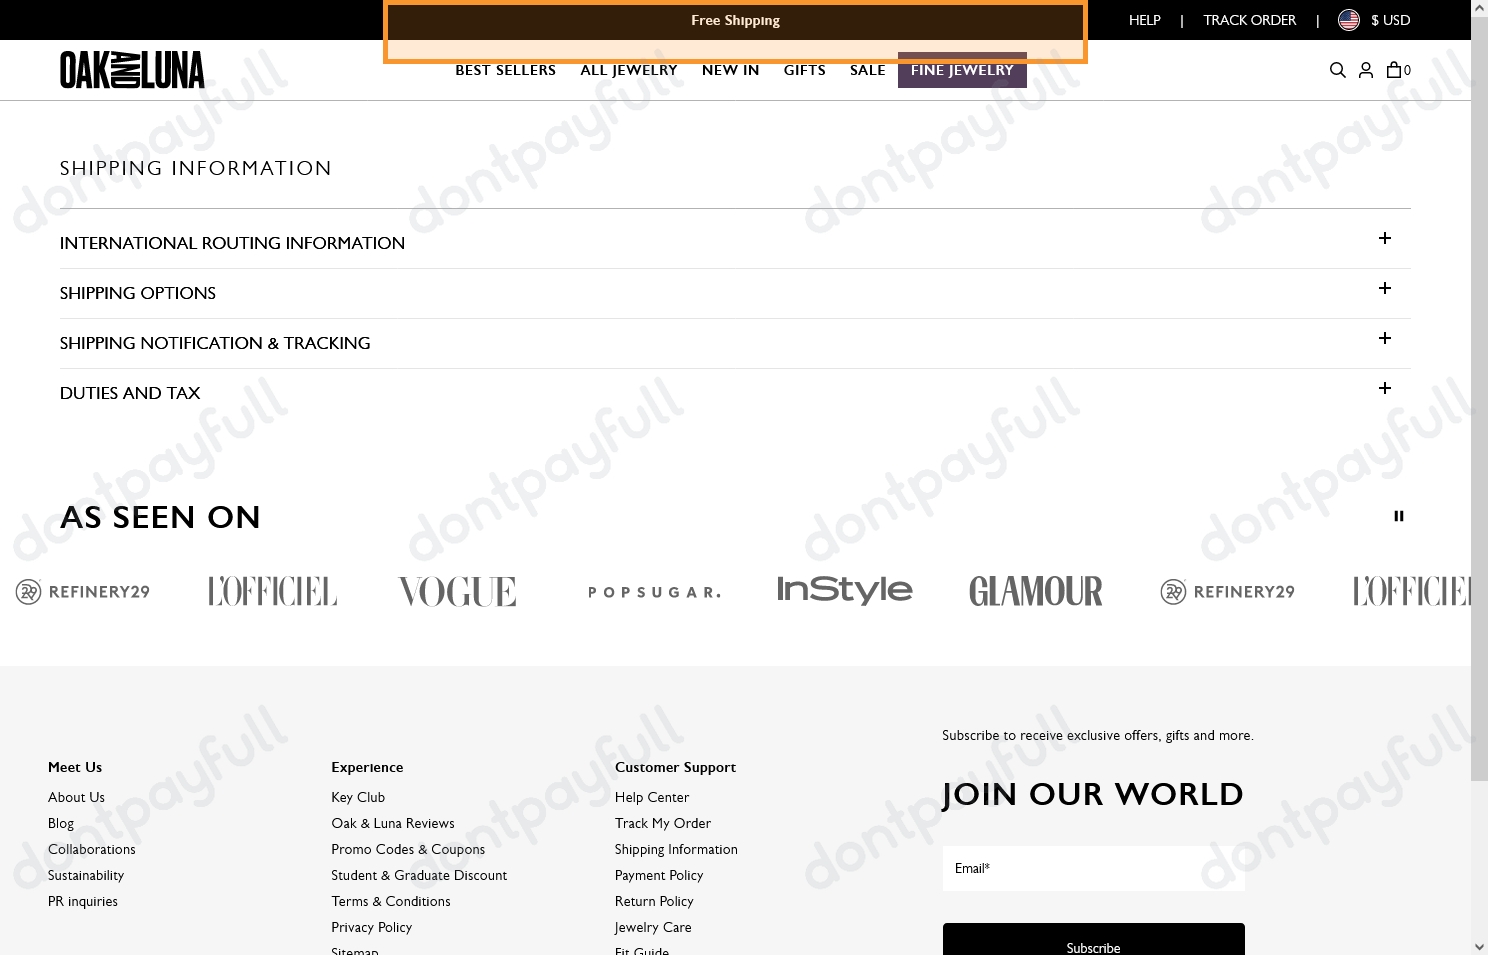Click the InStyle logo in carousel
The height and width of the screenshot is (955, 1488).
[844, 590]
